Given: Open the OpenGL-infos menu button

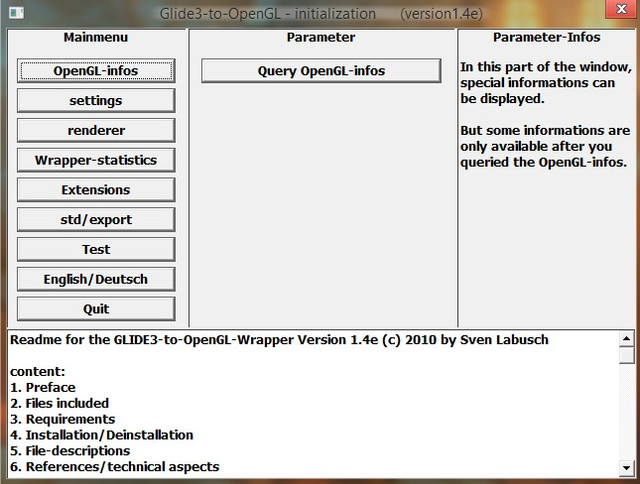Looking at the screenshot, I should pyautogui.click(x=96, y=71).
